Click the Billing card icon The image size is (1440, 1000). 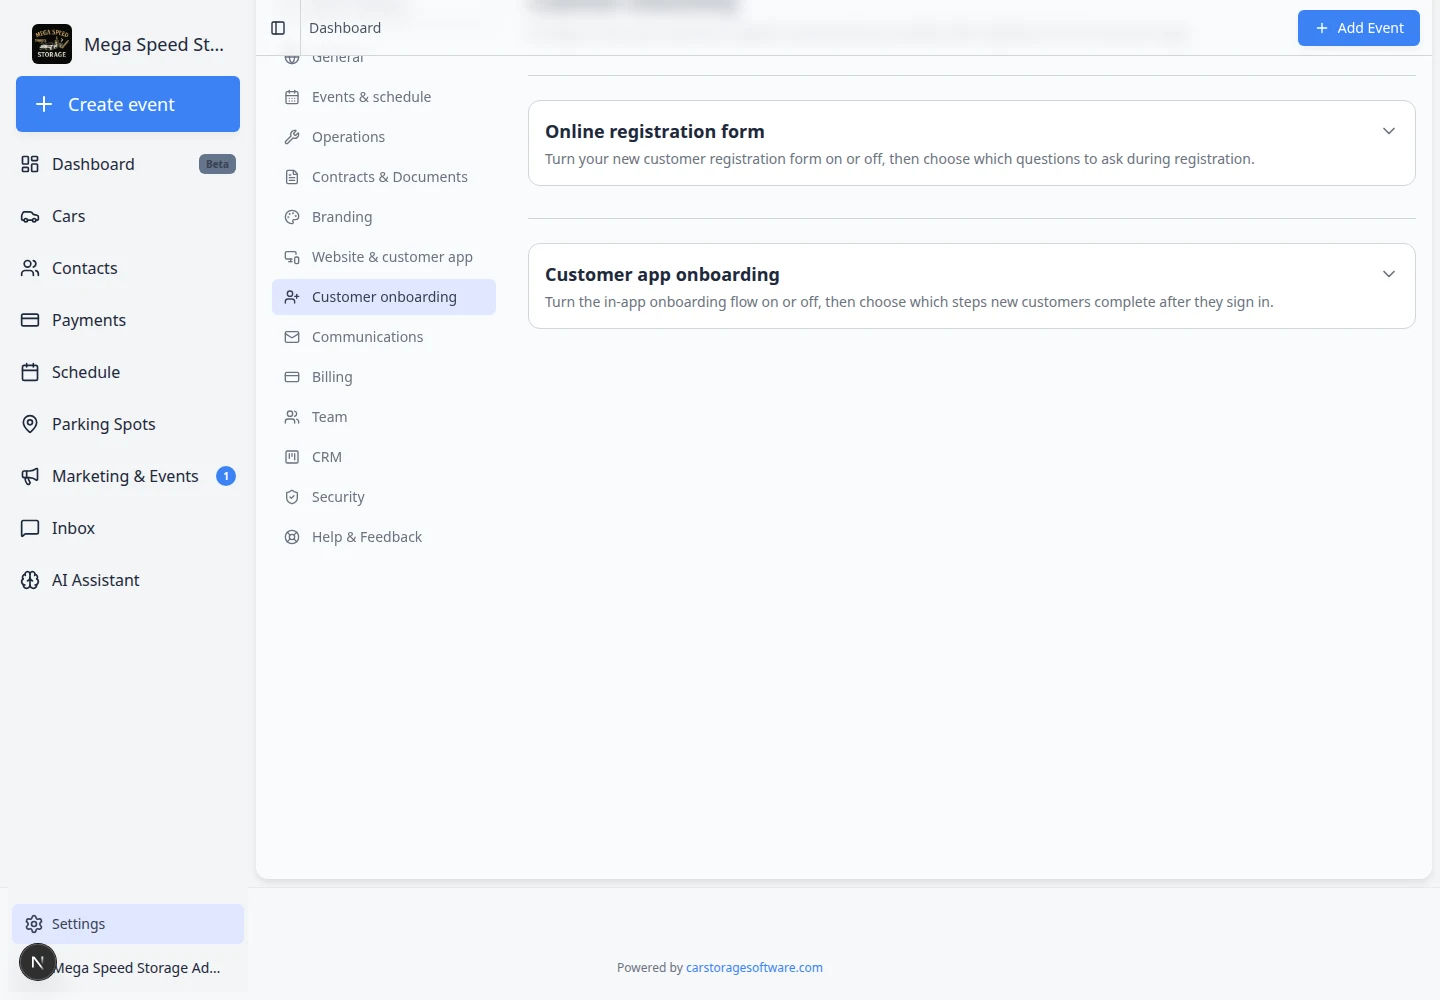(x=292, y=377)
